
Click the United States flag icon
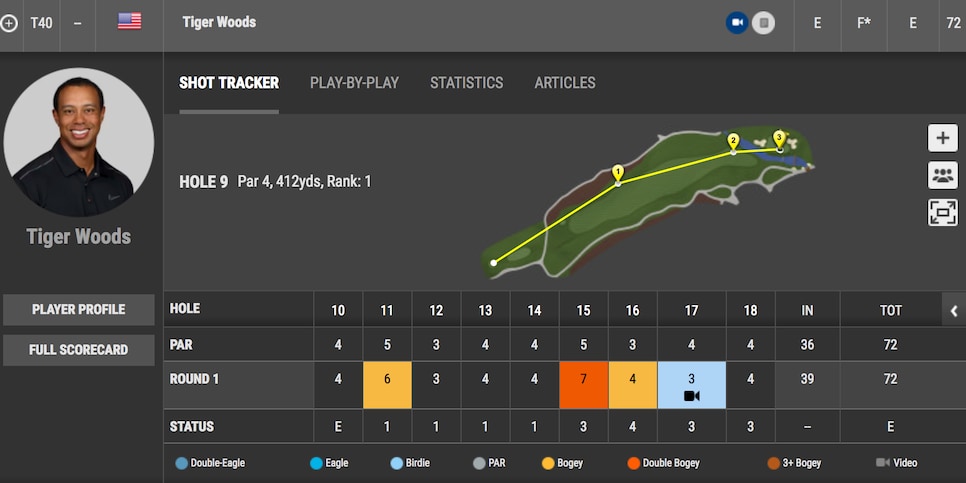(129, 21)
